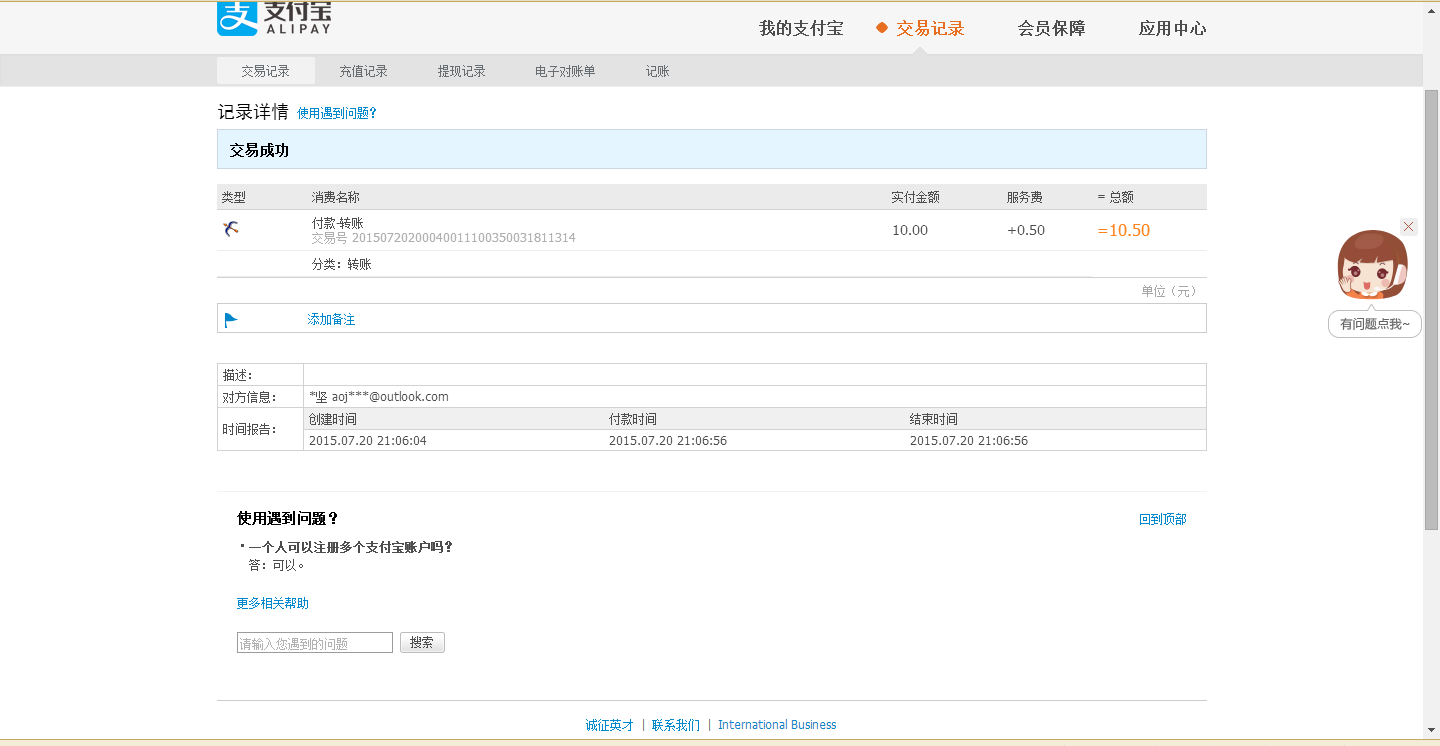Click the 服务费 column header

pos(1025,197)
